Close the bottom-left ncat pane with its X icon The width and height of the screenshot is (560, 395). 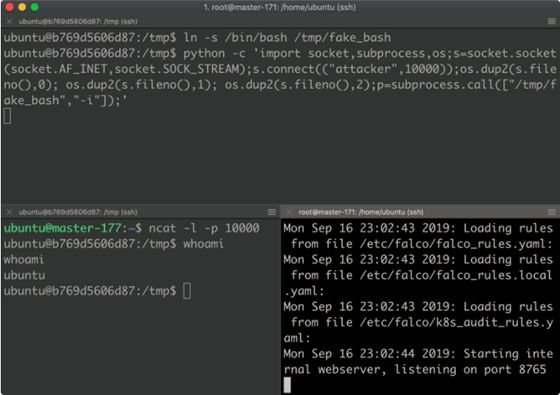coord(10,212)
